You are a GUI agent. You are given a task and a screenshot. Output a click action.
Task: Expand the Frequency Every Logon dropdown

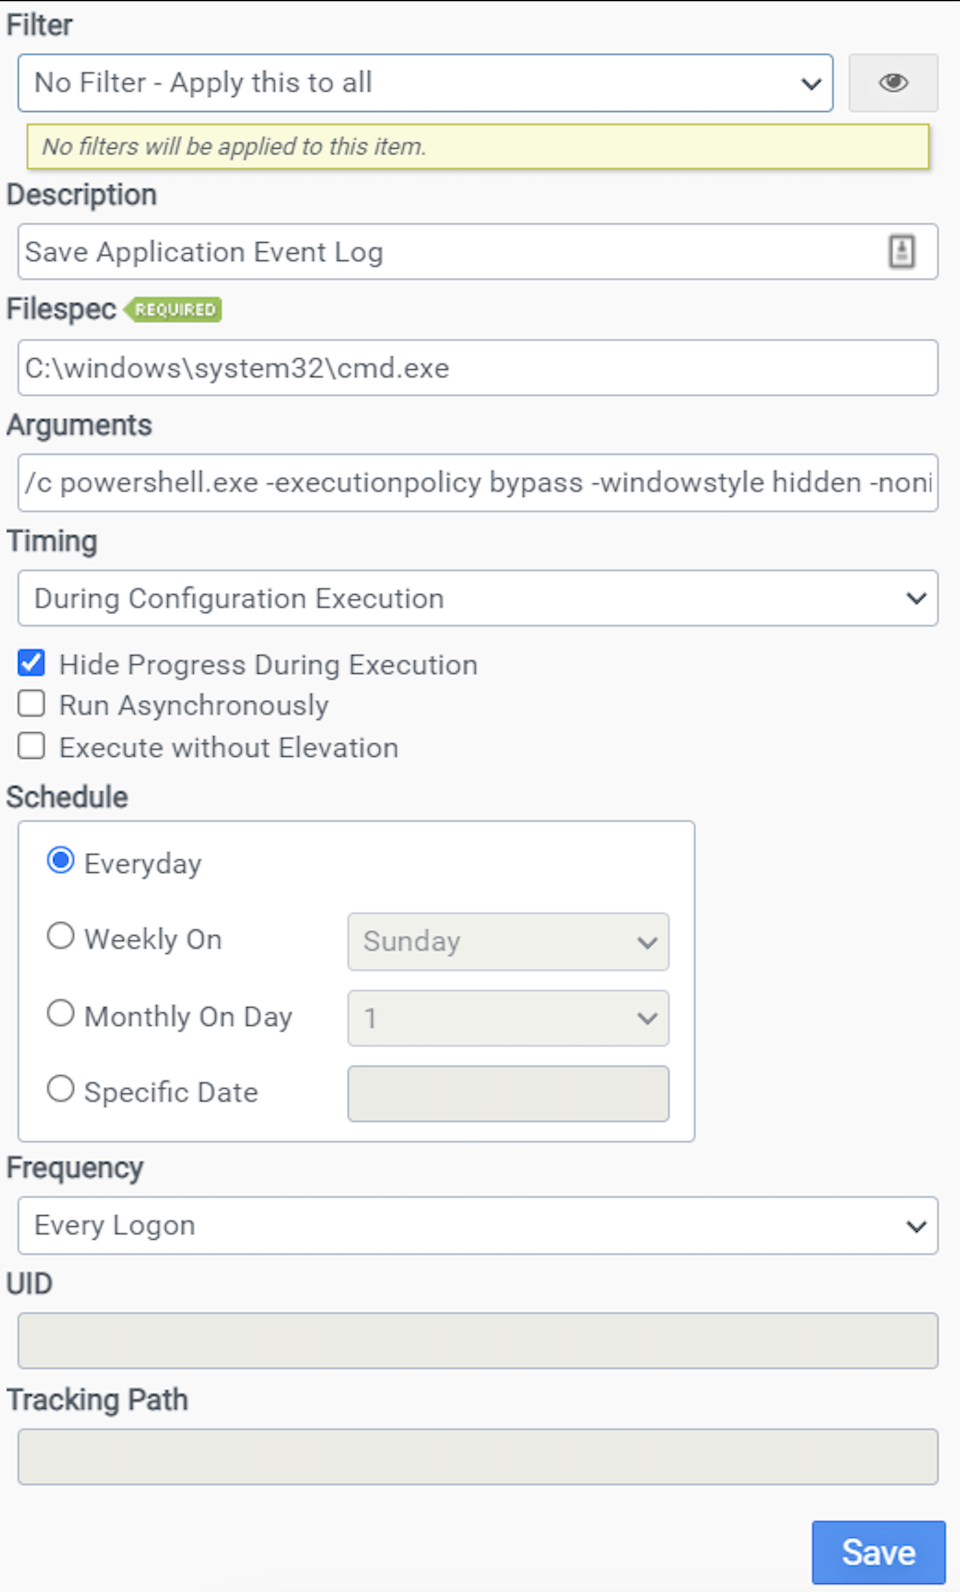478,1226
